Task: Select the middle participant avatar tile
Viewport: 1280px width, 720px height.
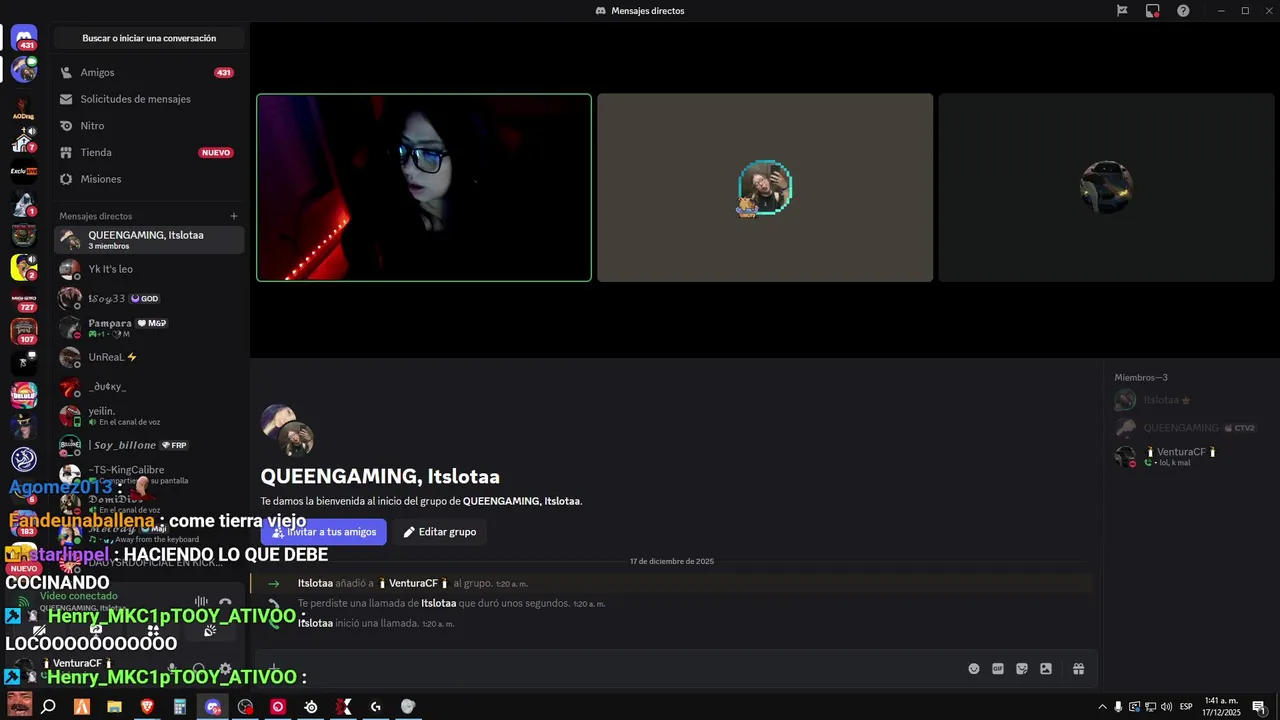Action: (x=765, y=188)
